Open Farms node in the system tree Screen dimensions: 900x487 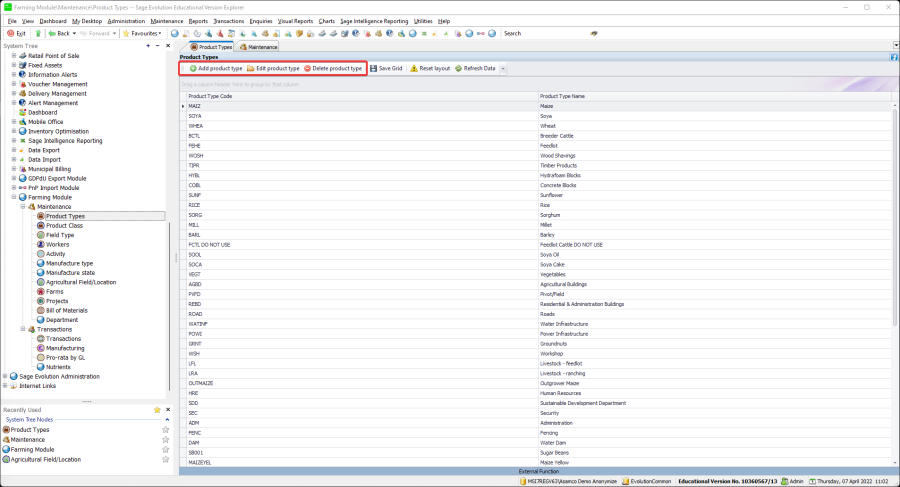pos(54,291)
